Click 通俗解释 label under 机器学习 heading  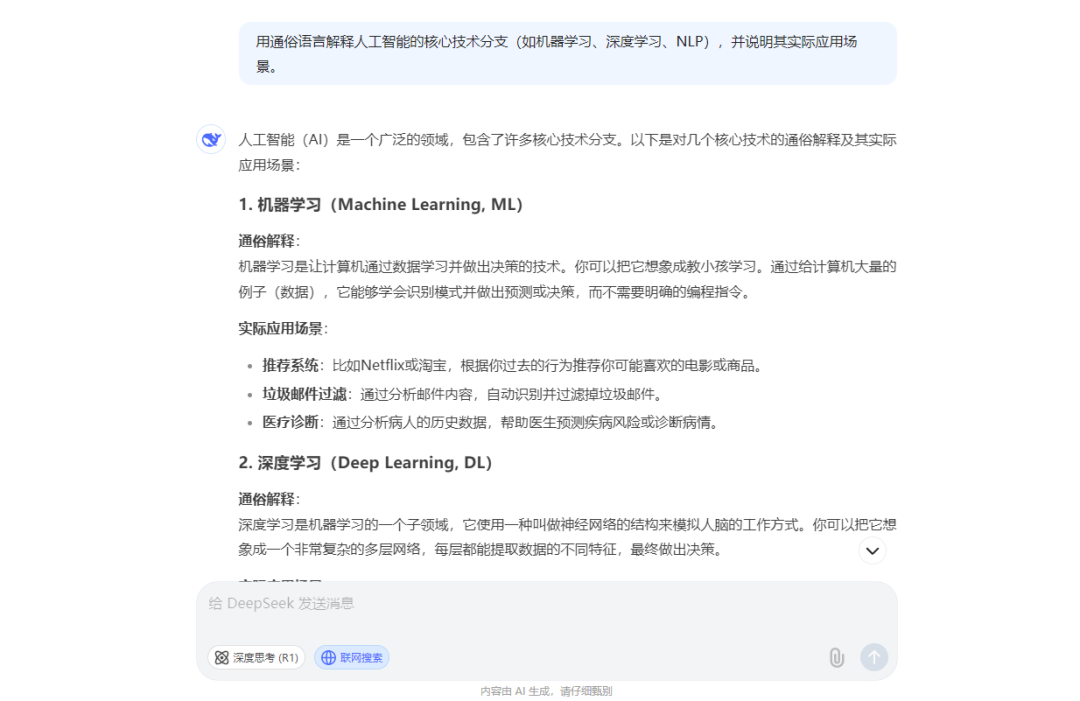click(267, 241)
